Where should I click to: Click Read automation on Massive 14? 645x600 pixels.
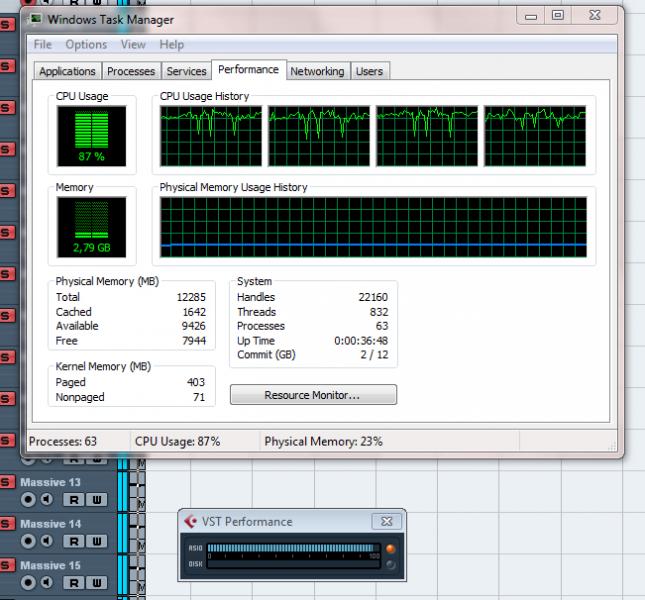[x=74, y=541]
